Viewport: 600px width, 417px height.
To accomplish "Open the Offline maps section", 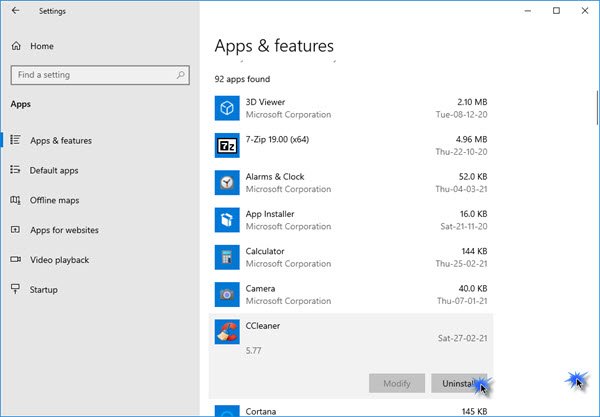I will click(53, 200).
